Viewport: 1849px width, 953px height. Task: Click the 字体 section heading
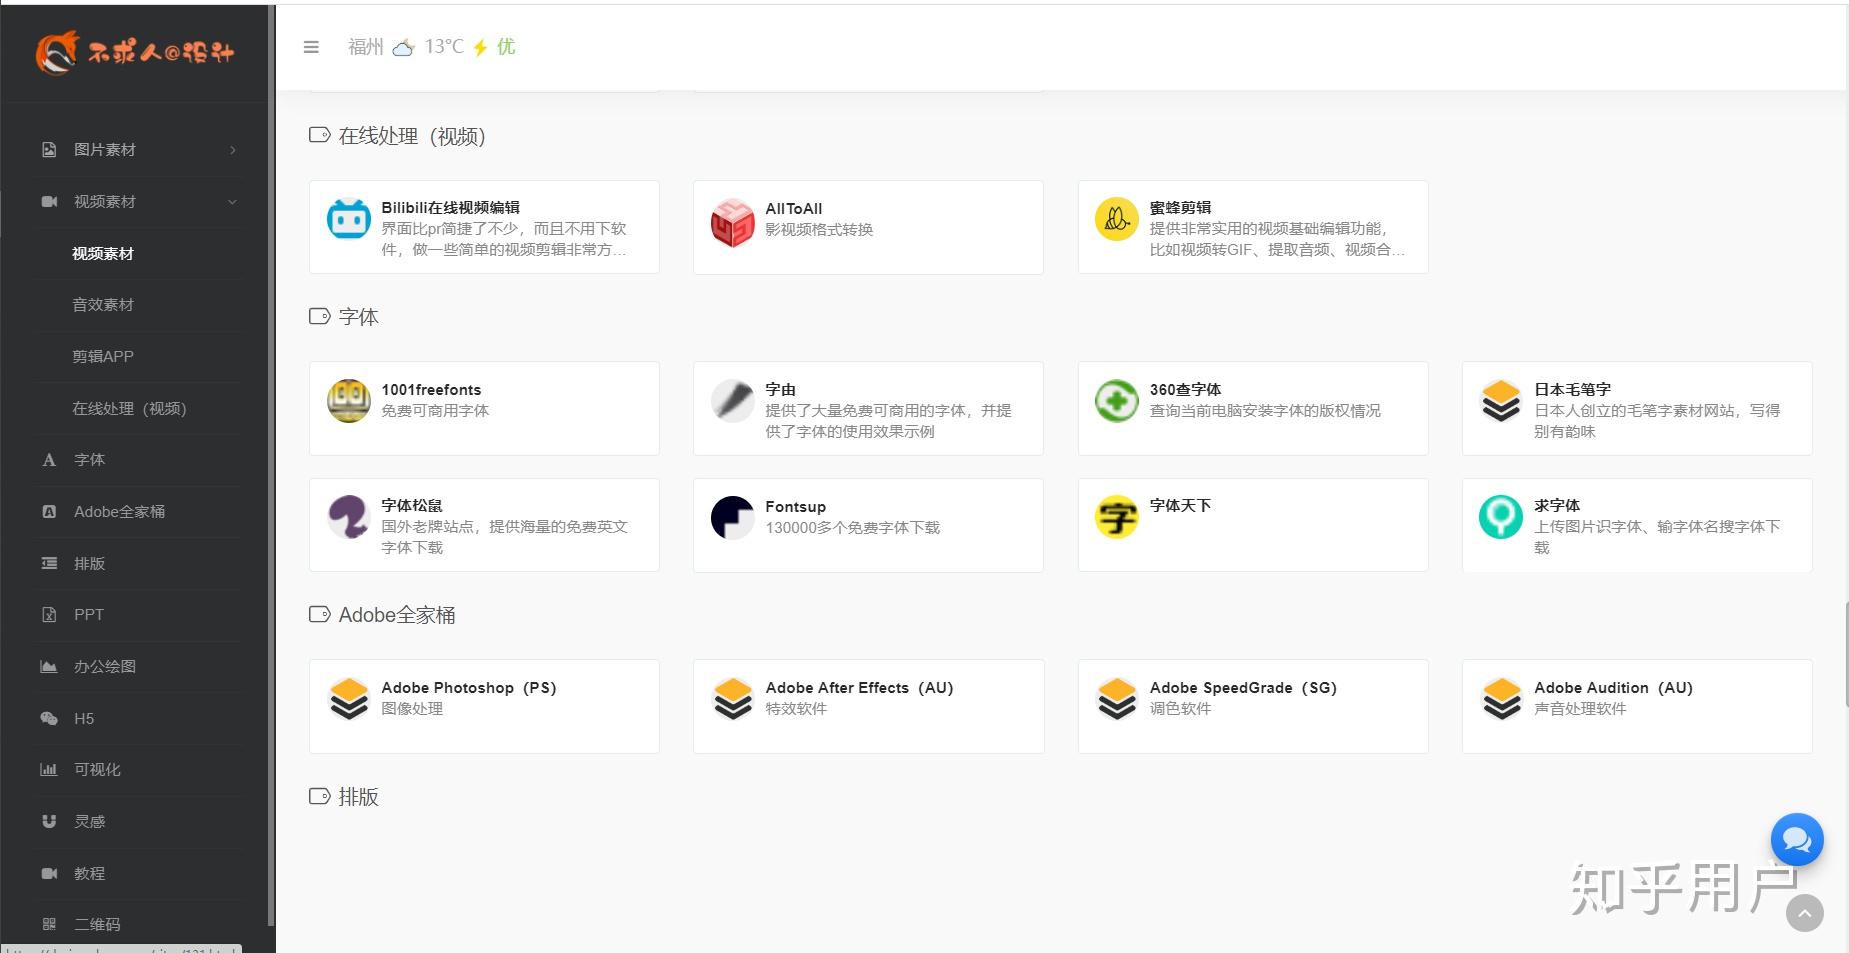tap(358, 317)
